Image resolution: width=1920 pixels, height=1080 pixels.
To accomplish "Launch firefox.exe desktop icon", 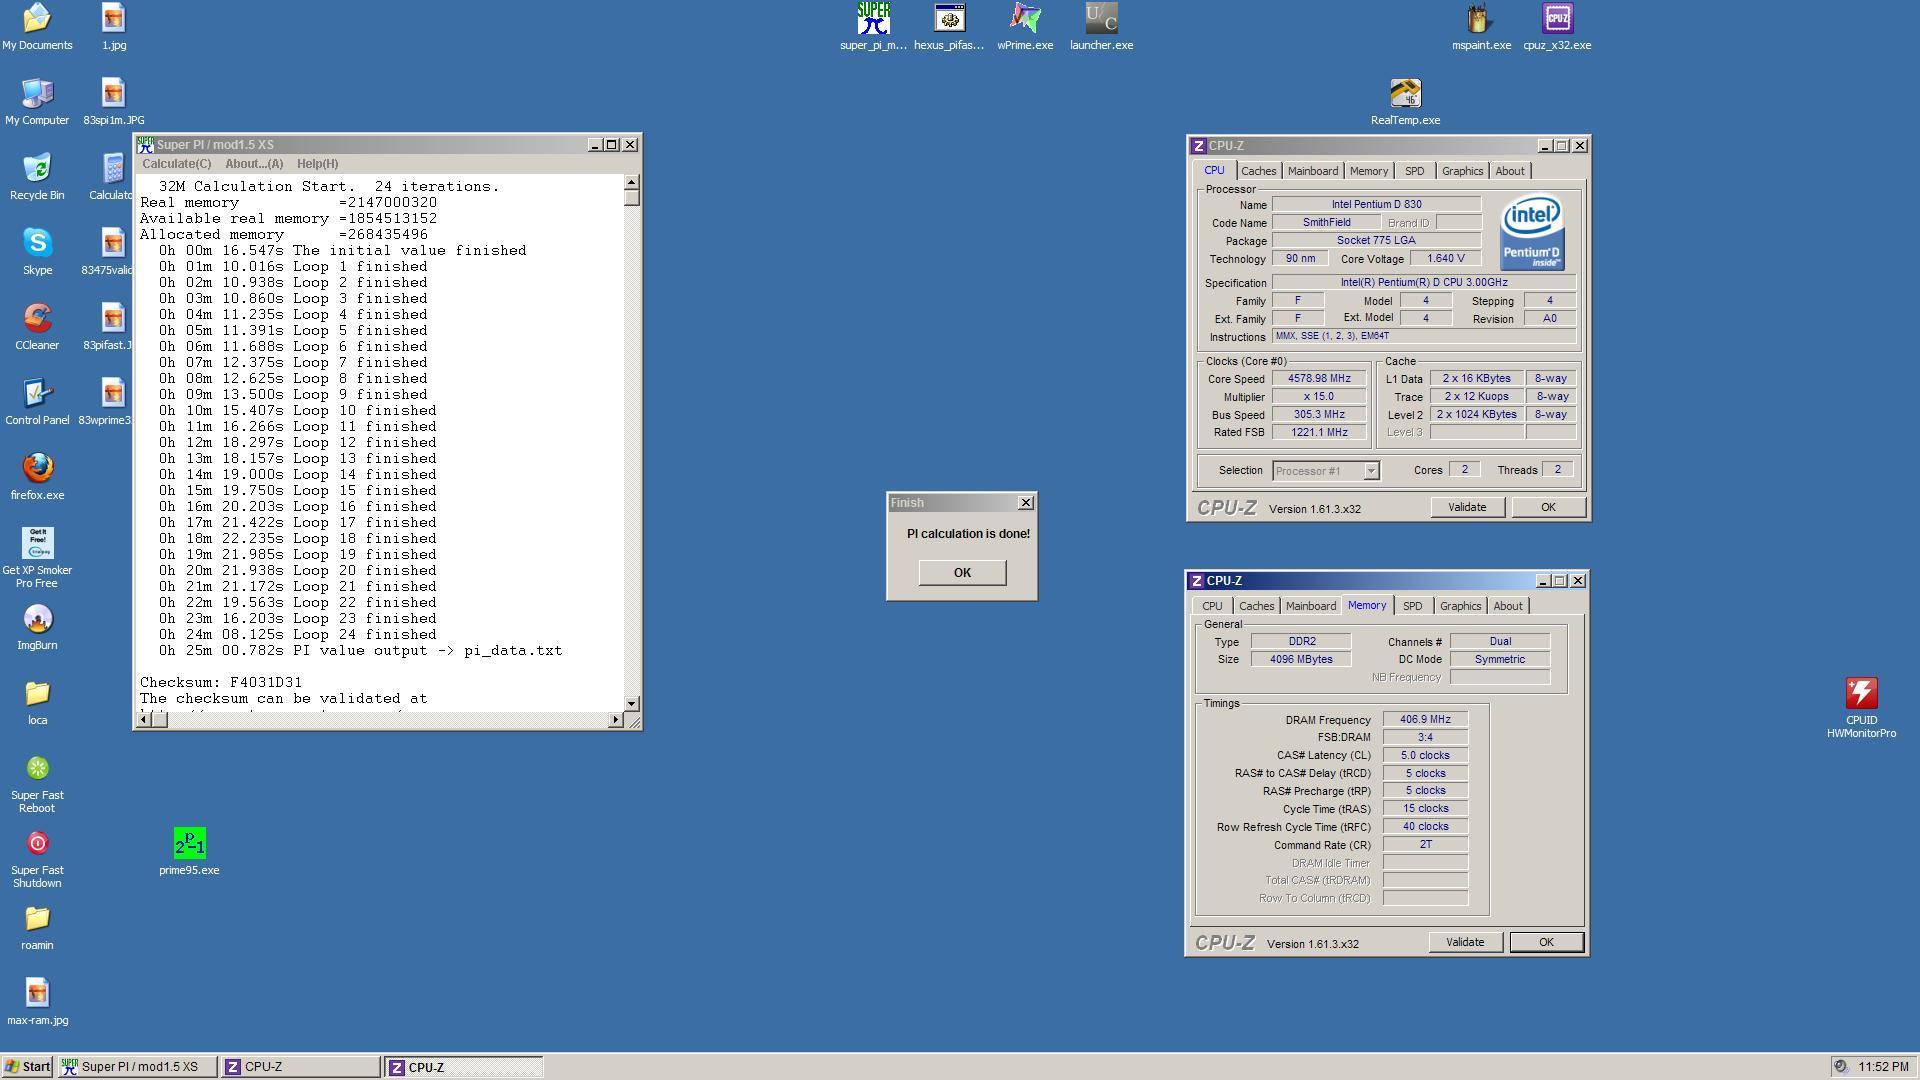I will [x=37, y=476].
